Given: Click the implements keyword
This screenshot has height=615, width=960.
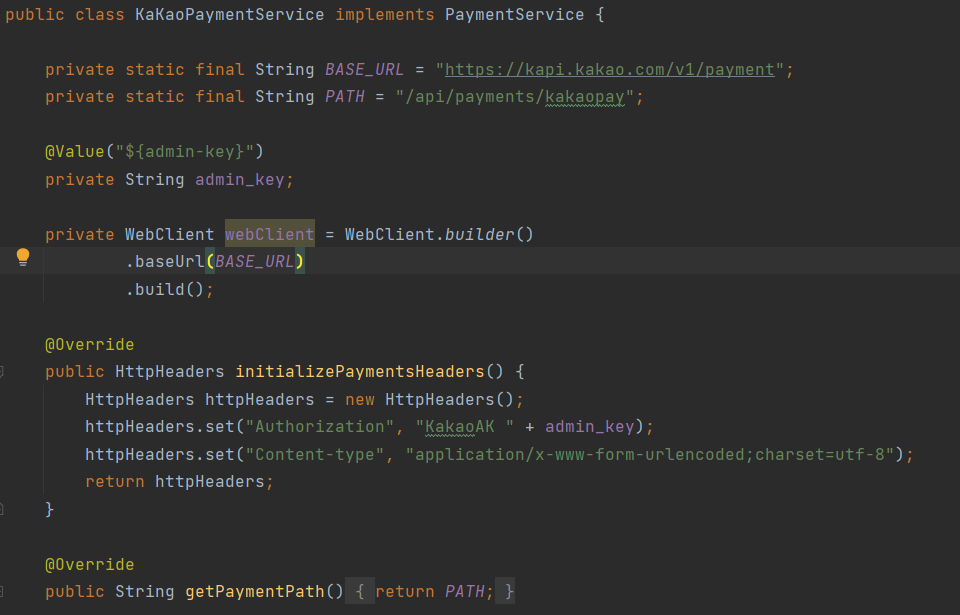Looking at the screenshot, I should (x=384, y=15).
